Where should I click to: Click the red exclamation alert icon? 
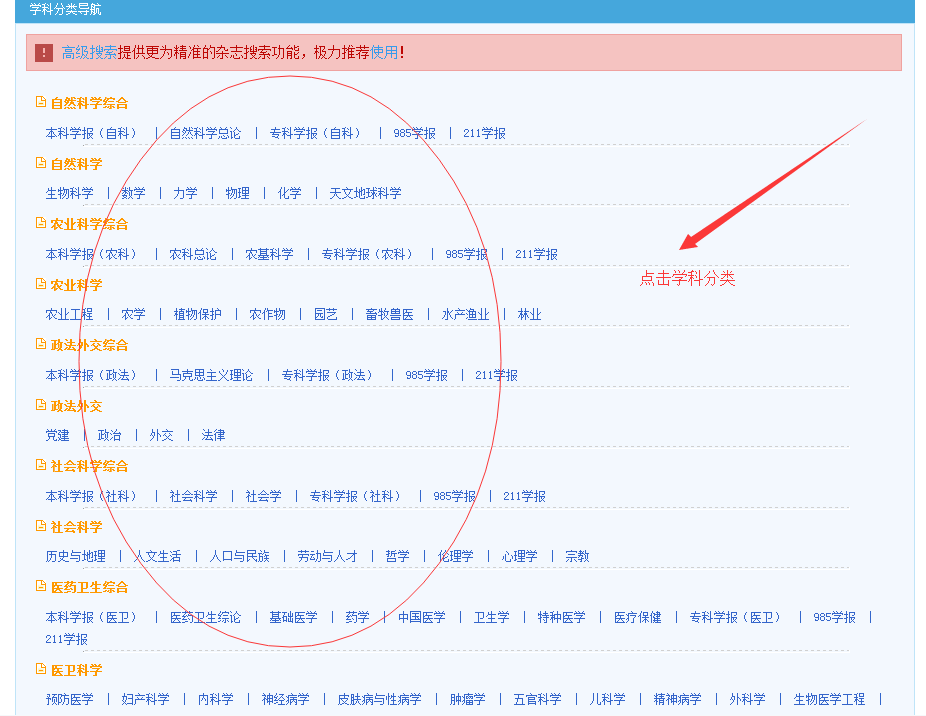click(x=44, y=53)
